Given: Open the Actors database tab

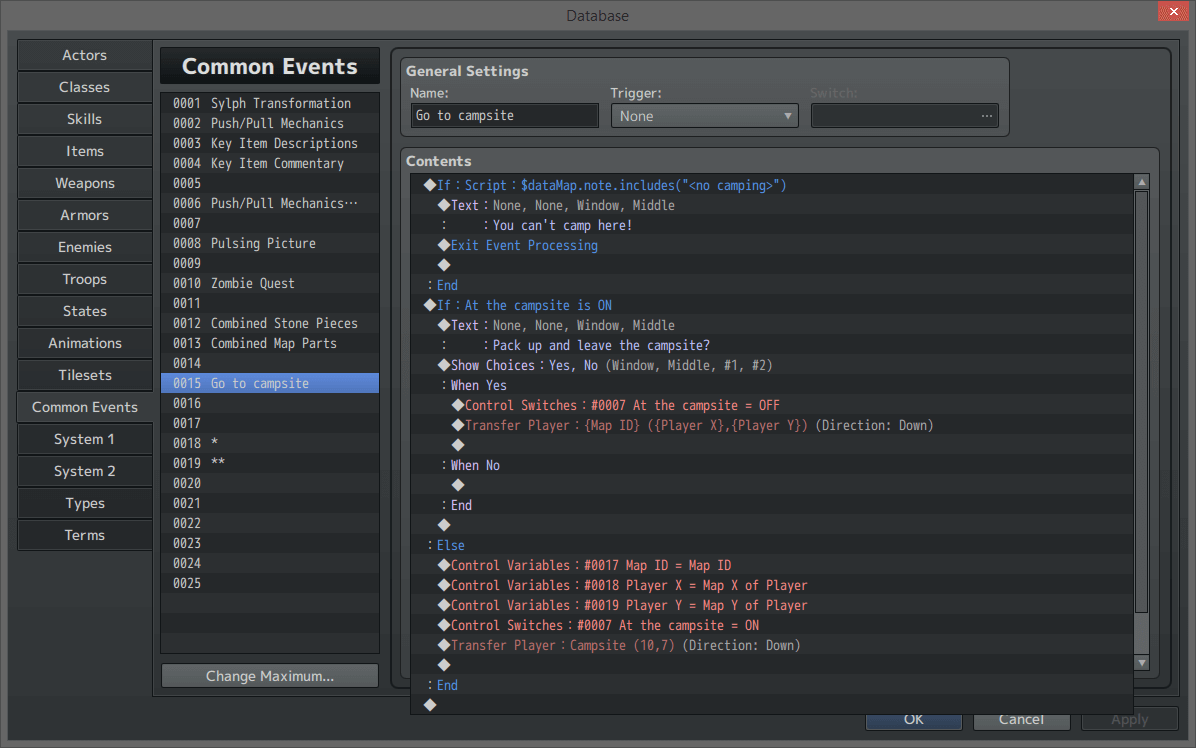Looking at the screenshot, I should [84, 55].
